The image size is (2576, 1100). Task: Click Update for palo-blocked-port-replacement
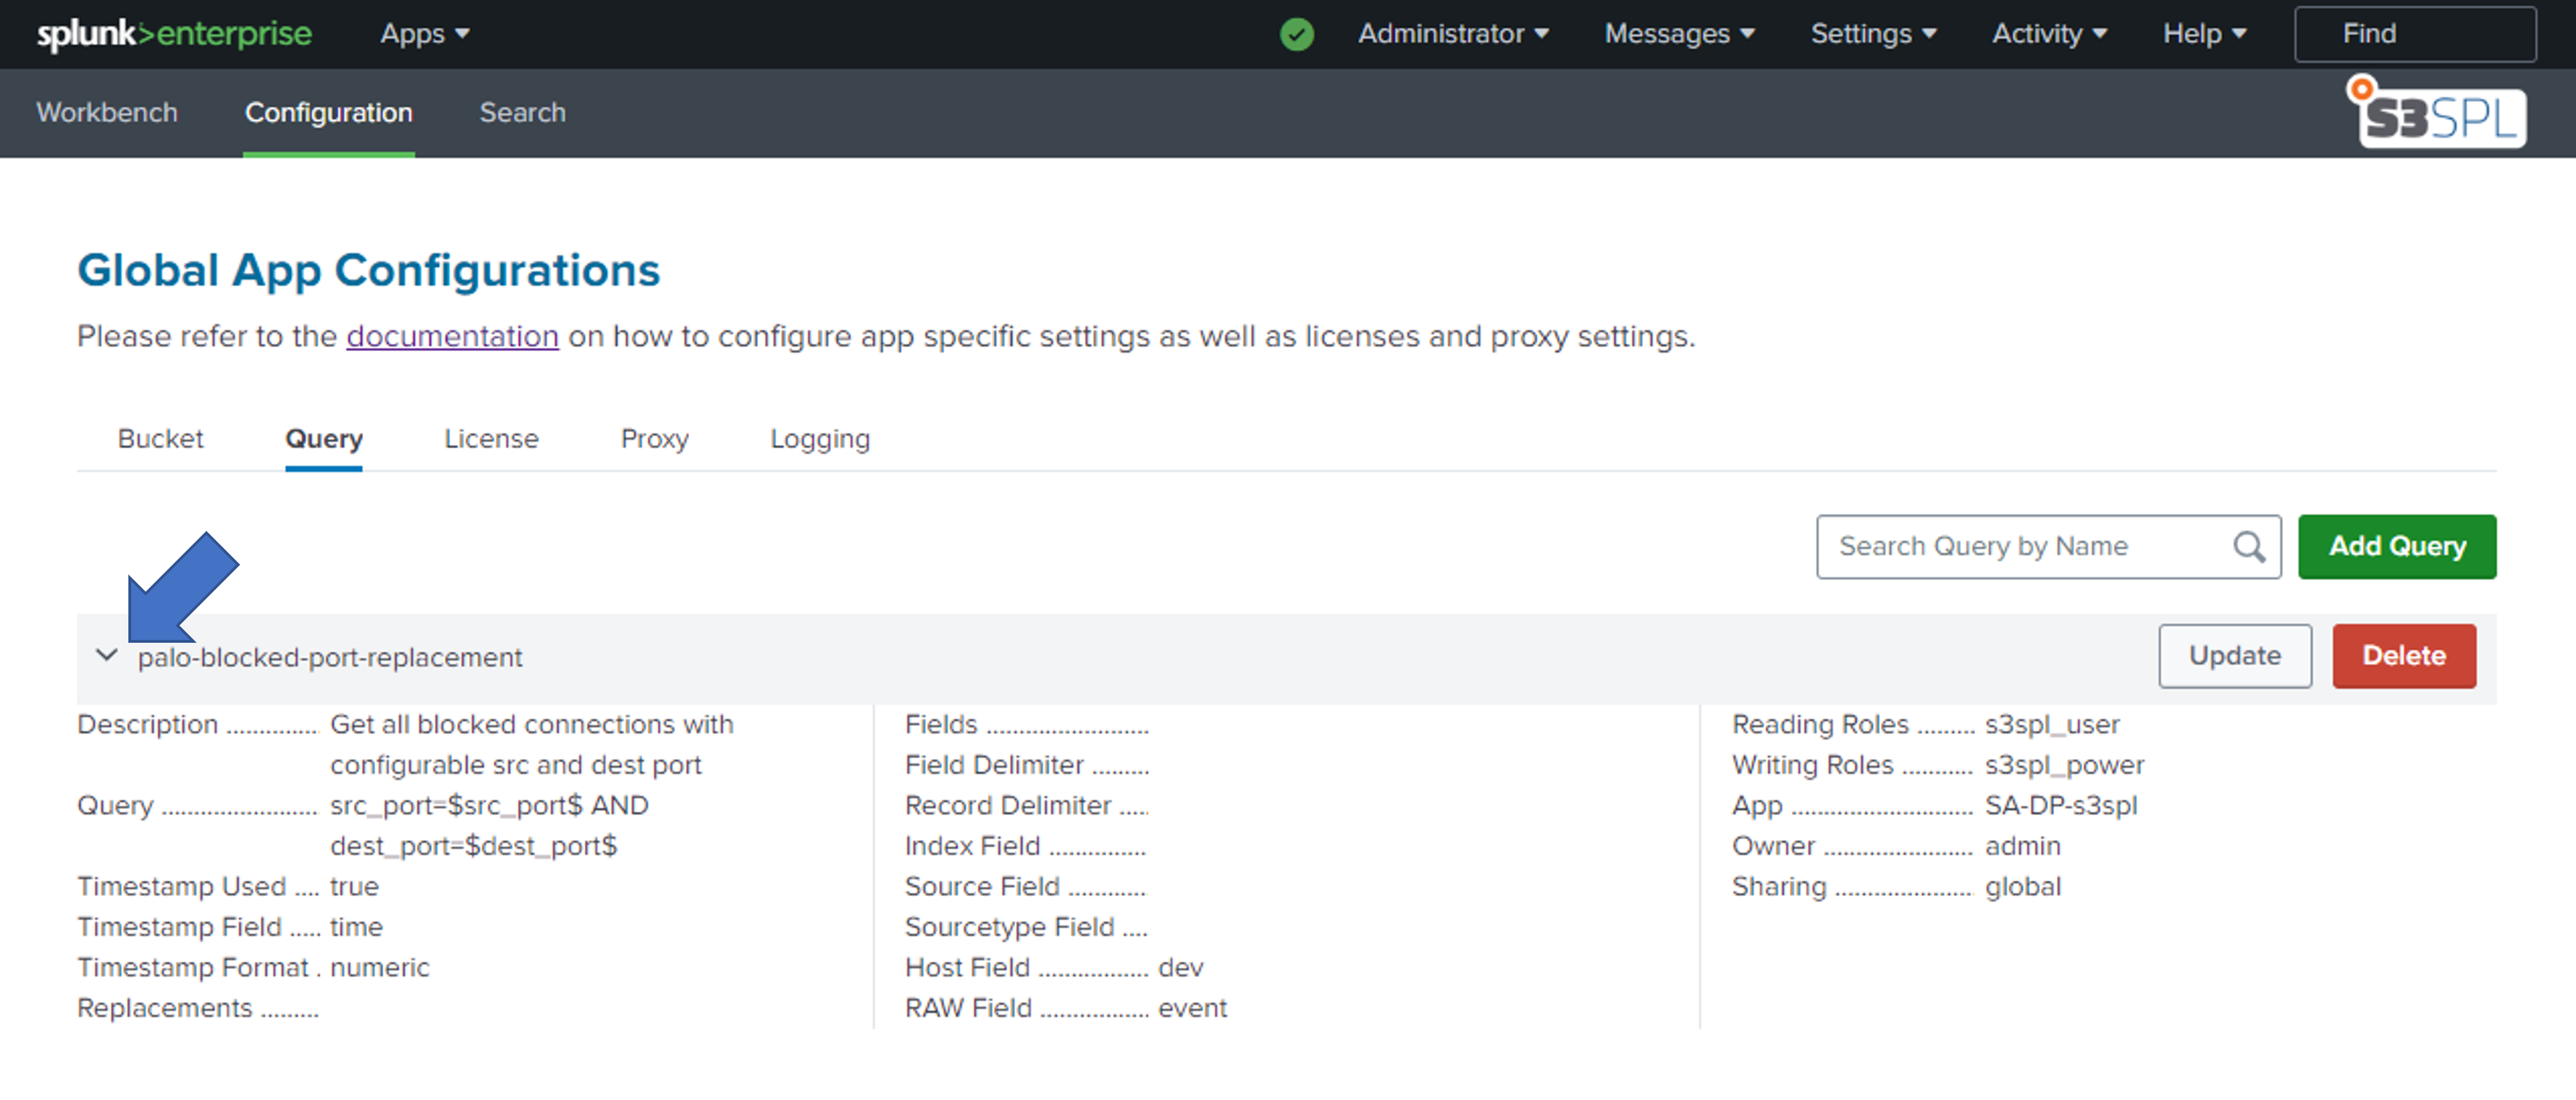tap(2235, 656)
